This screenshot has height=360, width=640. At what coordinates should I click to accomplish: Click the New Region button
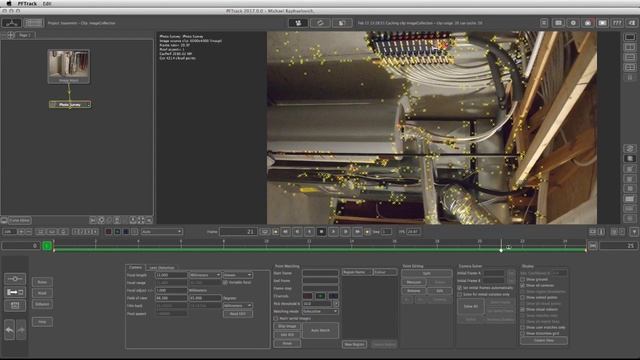354,344
